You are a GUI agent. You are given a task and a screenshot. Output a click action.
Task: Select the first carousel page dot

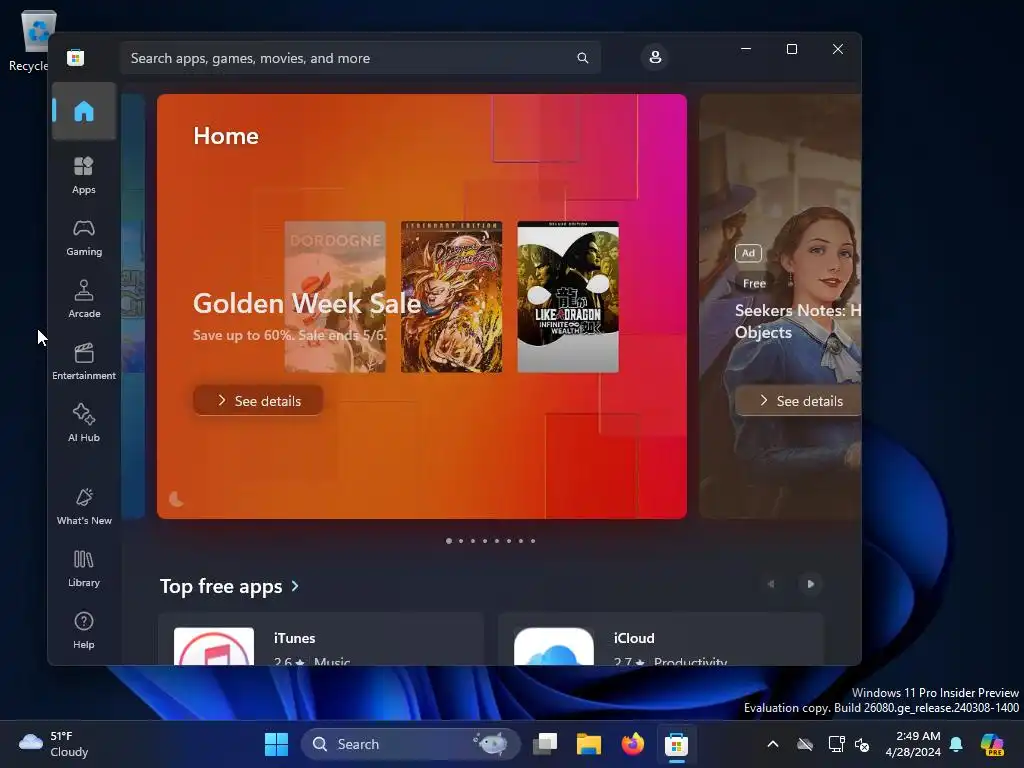click(x=449, y=541)
